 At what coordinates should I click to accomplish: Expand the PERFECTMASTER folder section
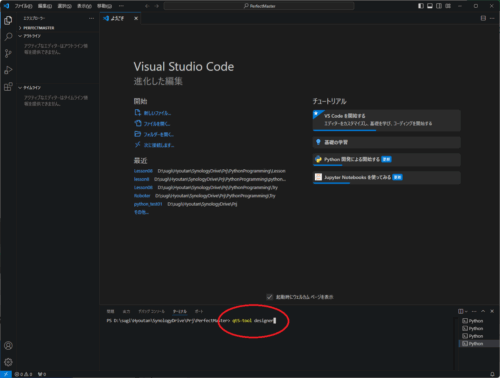click(x=37, y=28)
